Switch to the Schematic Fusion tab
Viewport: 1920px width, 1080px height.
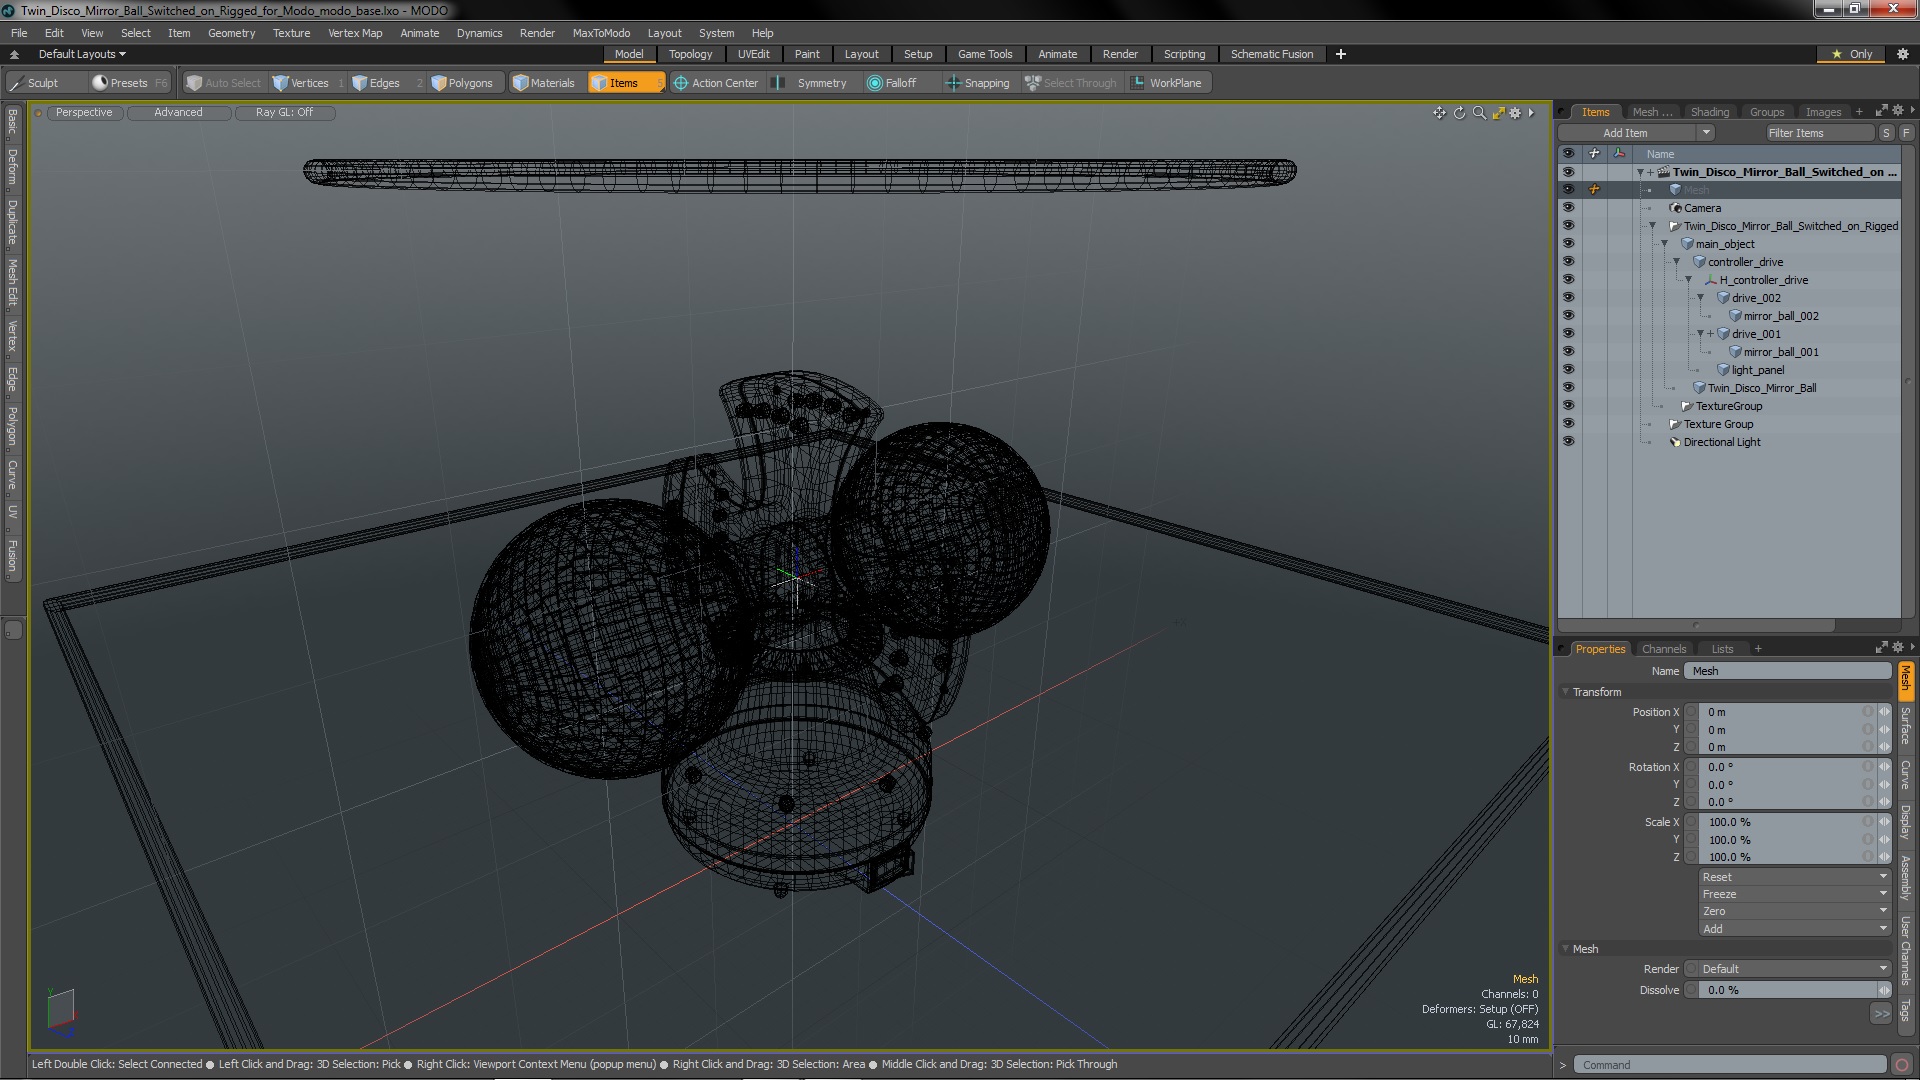point(1271,54)
